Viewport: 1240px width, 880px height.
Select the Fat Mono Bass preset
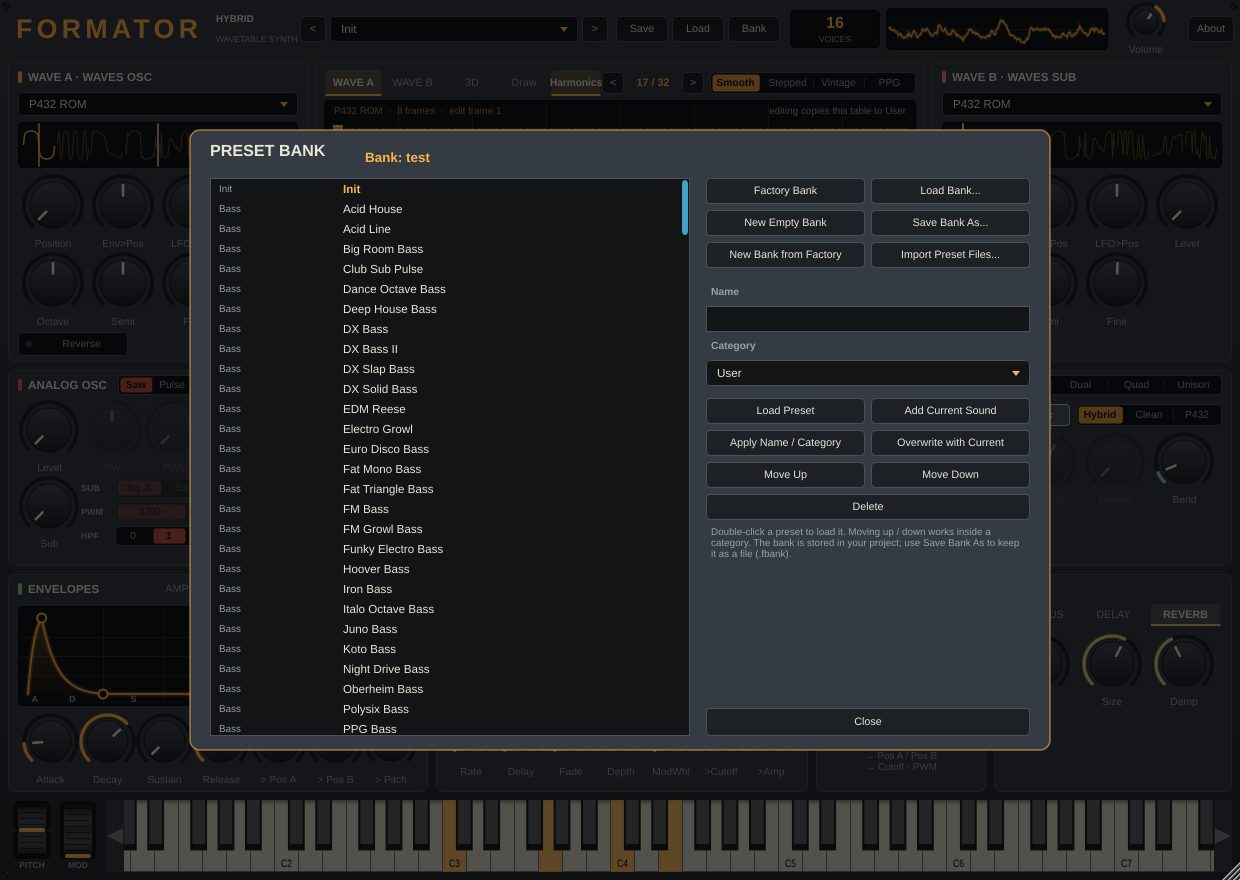tap(446, 469)
